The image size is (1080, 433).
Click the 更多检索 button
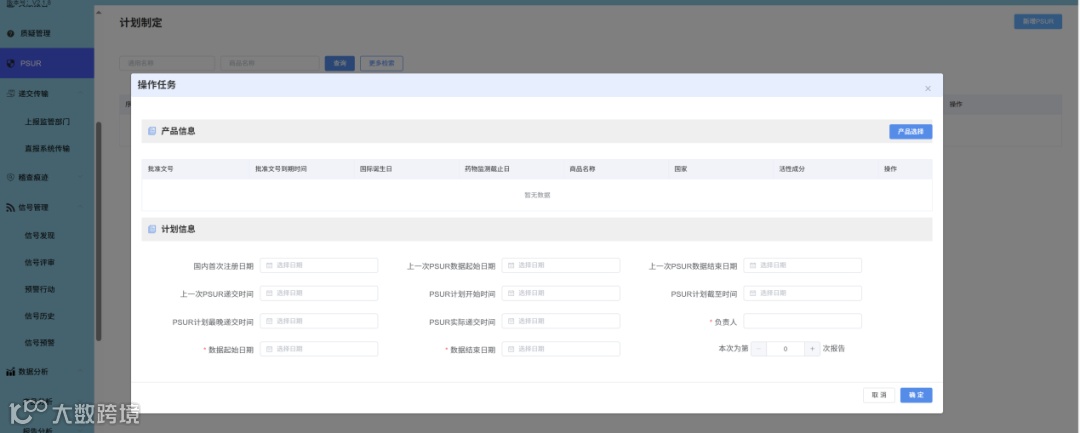pos(382,63)
